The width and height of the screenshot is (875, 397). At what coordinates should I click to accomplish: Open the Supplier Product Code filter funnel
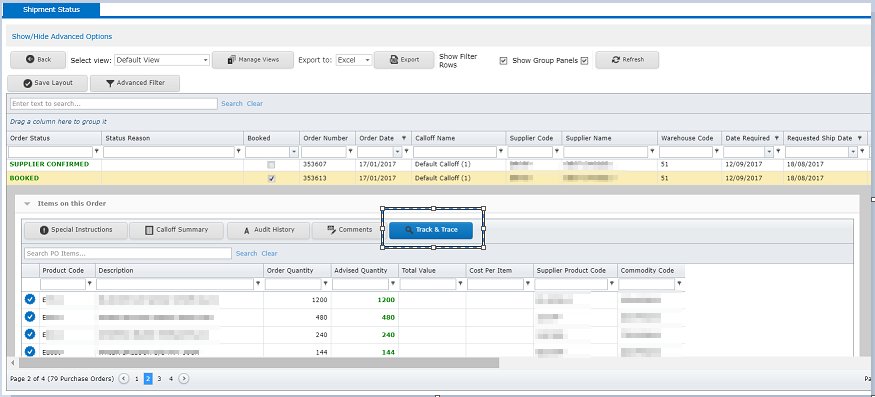612,284
